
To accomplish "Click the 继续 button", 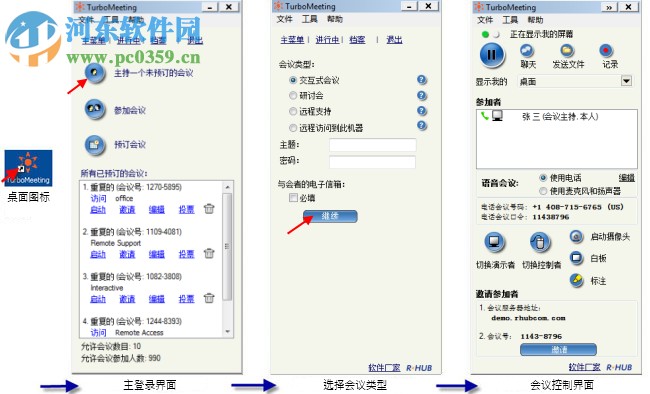I will [x=330, y=216].
